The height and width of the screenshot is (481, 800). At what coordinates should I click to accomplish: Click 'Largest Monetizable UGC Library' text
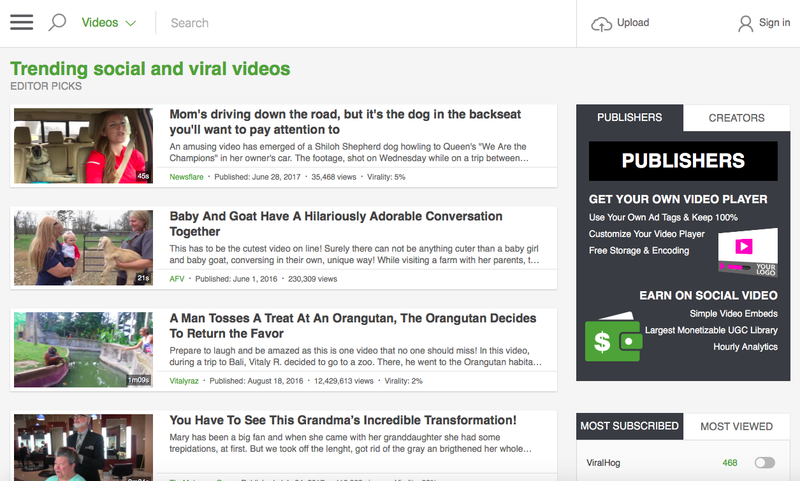point(711,331)
